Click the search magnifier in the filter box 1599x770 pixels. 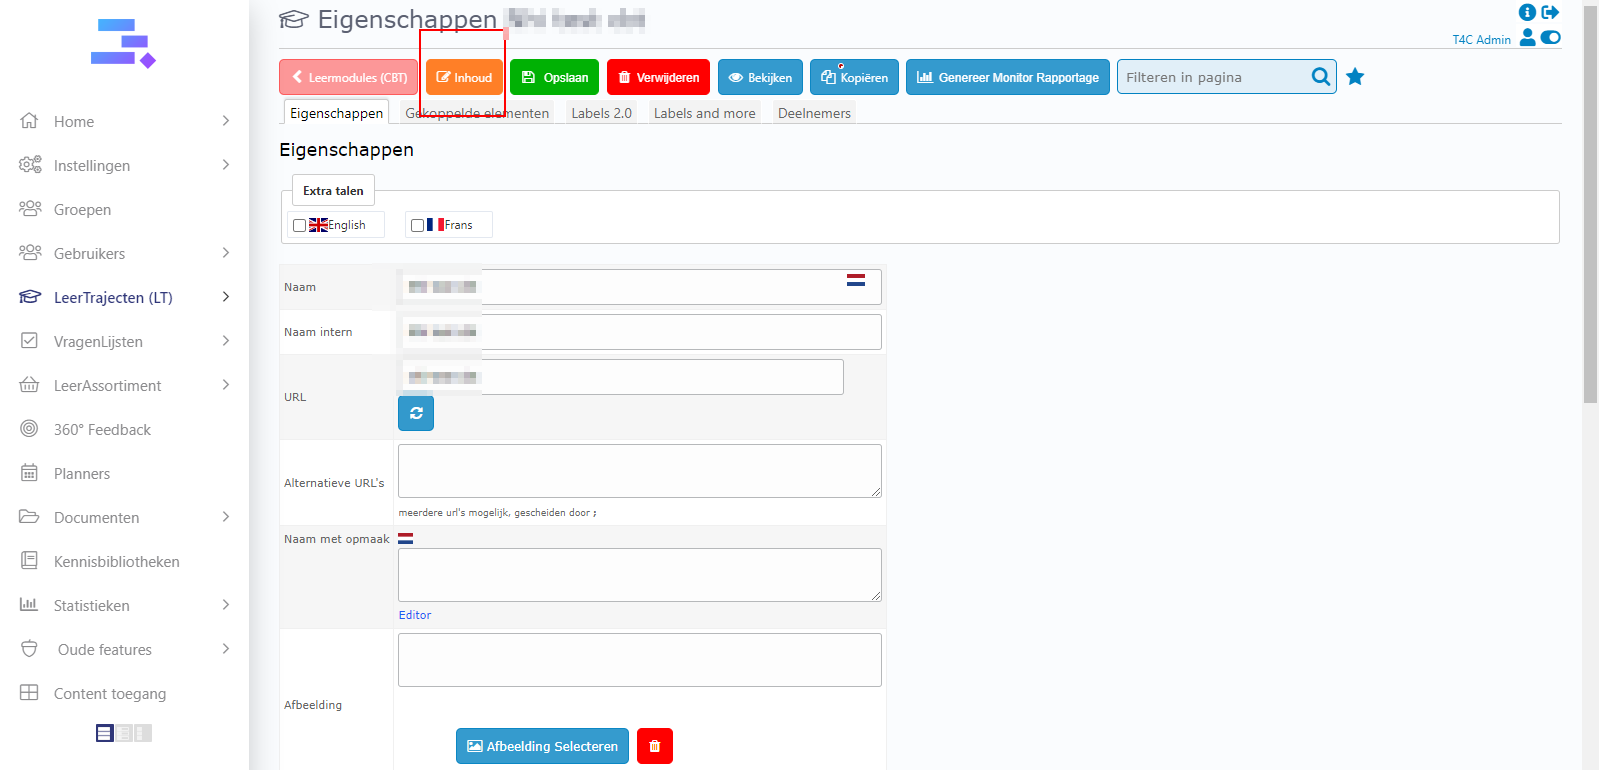coord(1320,77)
